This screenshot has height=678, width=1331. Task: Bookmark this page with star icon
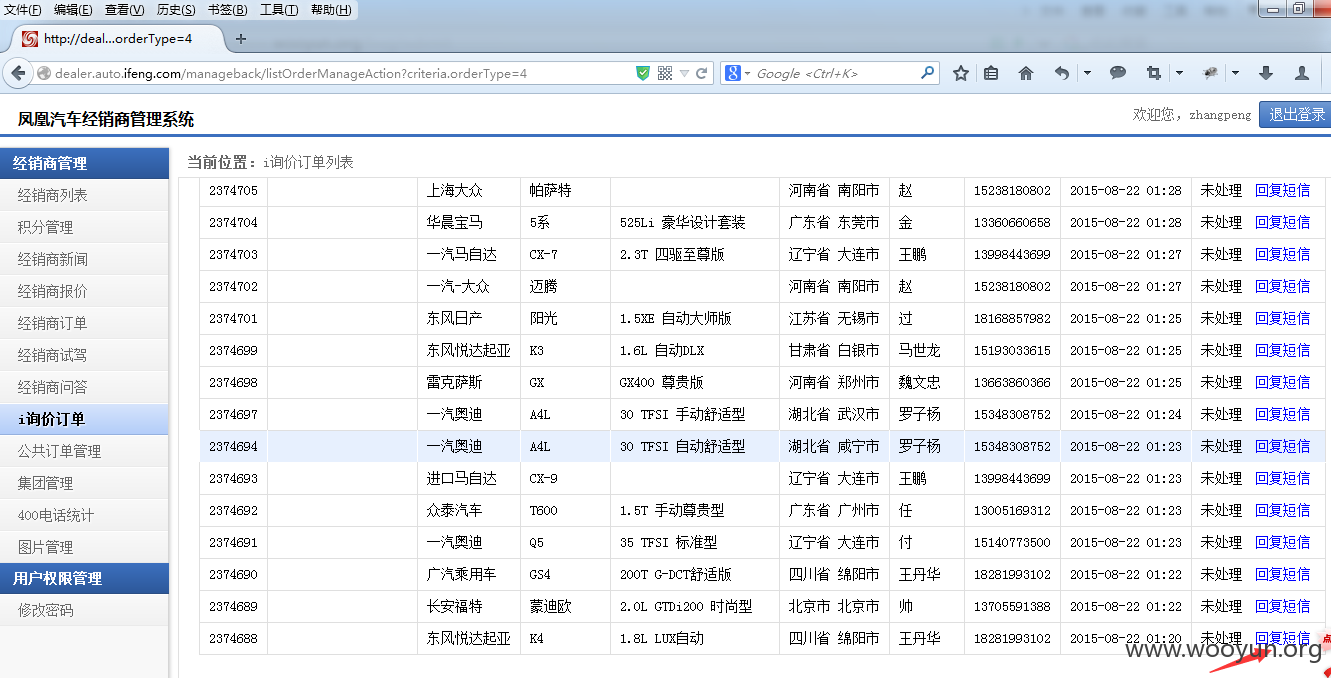click(x=961, y=73)
